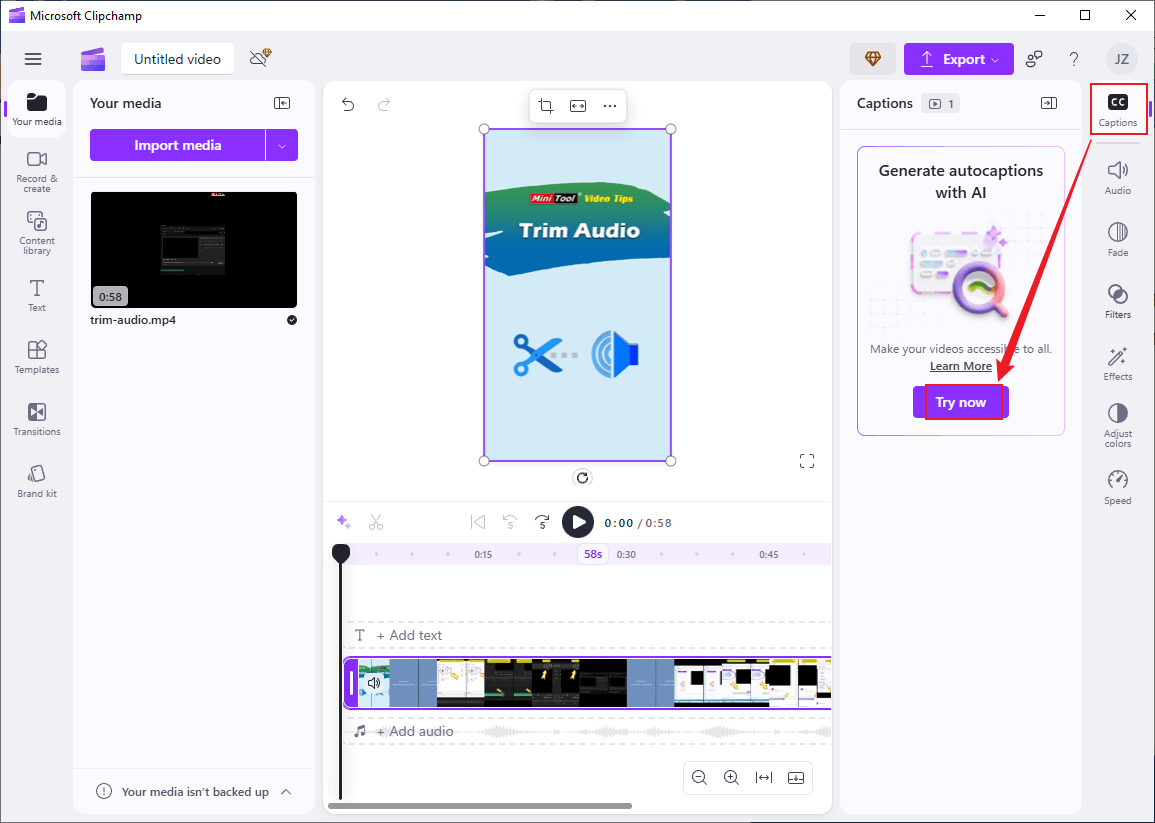Open the Transitions tab
1155x823 pixels.
pos(36,418)
